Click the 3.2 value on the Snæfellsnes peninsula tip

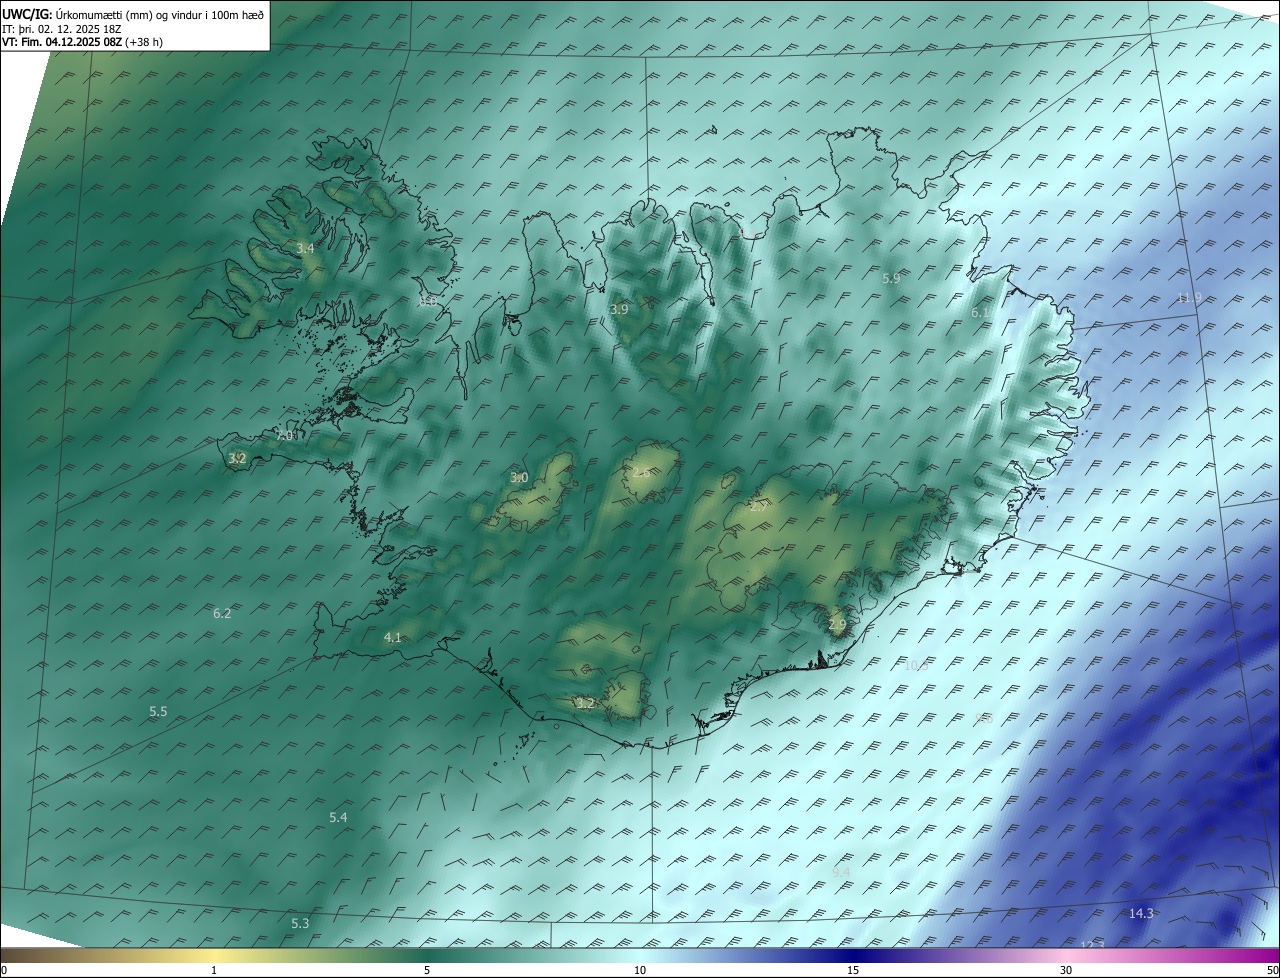(237, 459)
